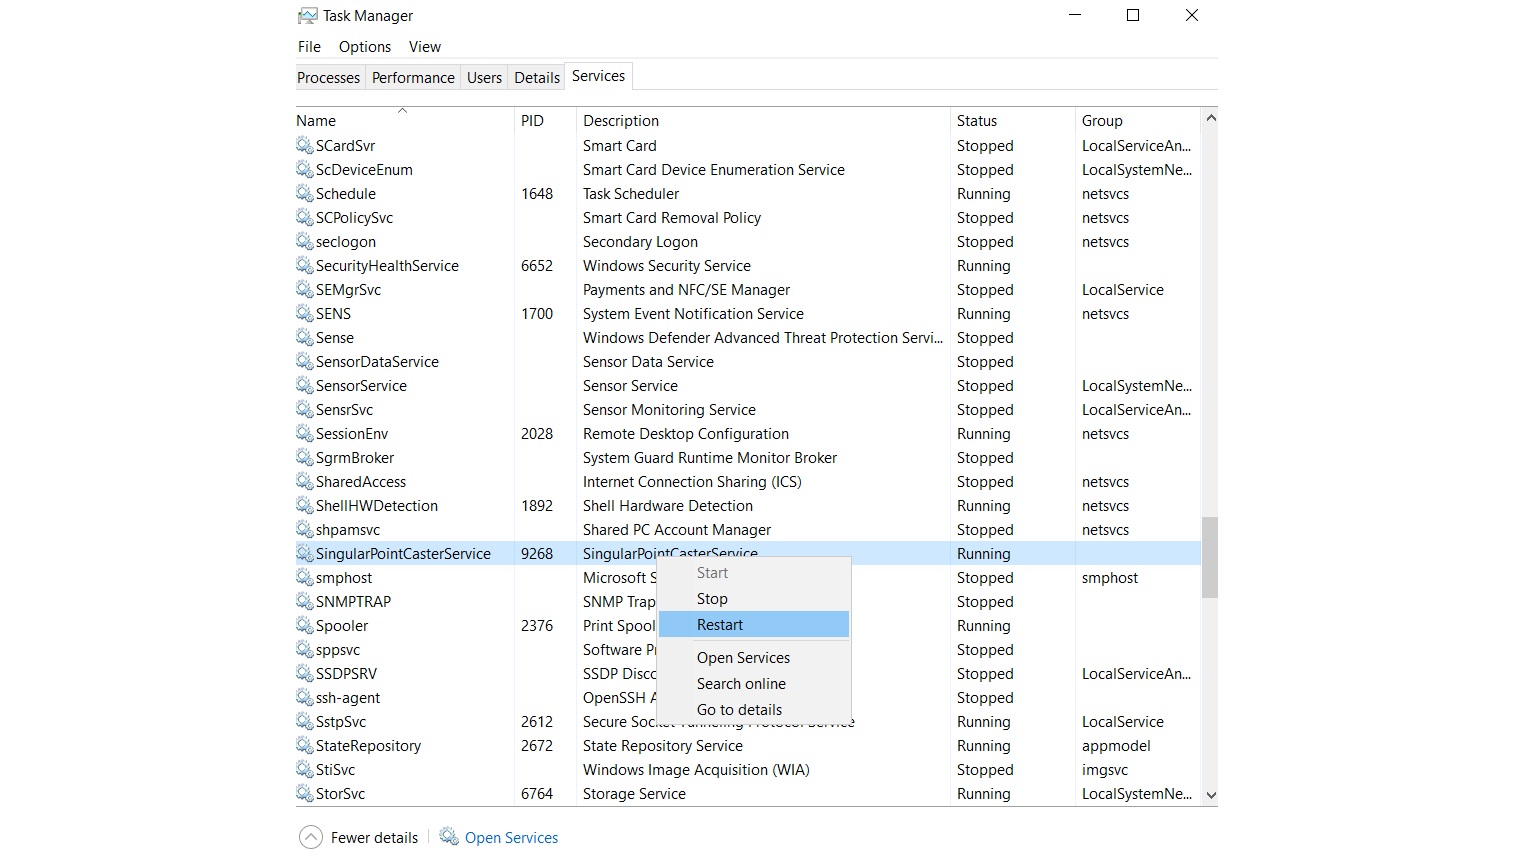Screen dimensions: 1514x855
Task: Switch to the Performance tab
Action: click(413, 78)
